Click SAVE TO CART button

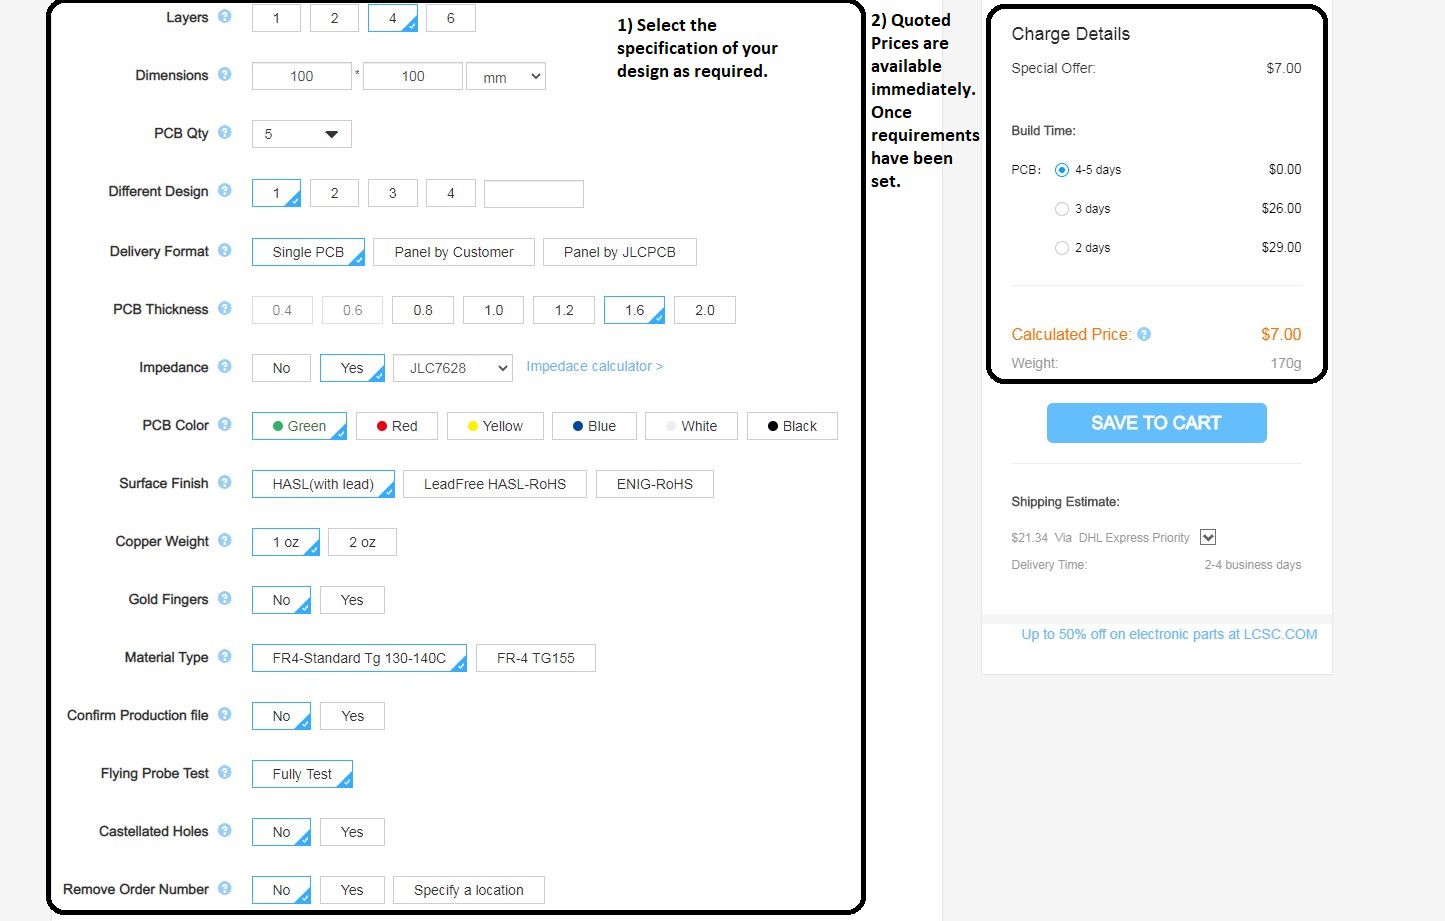[x=1157, y=423]
